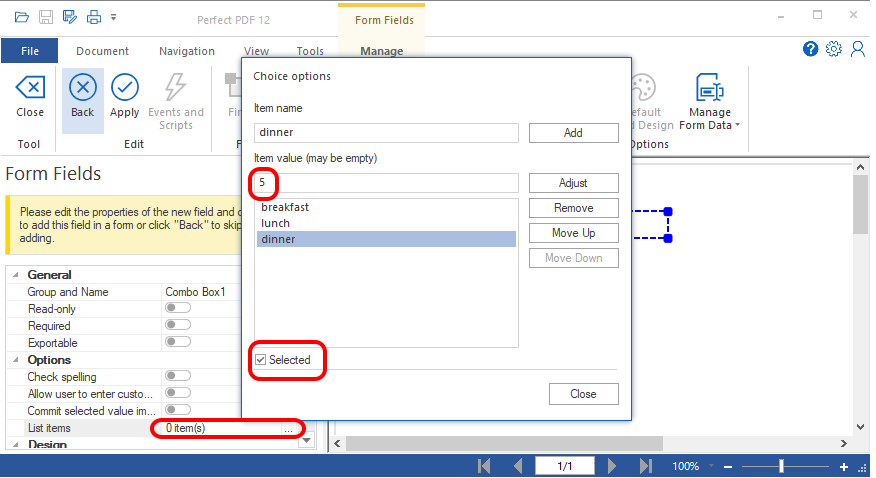The image size is (876, 478).
Task: Toggle the Read-only switch
Action: (177, 309)
